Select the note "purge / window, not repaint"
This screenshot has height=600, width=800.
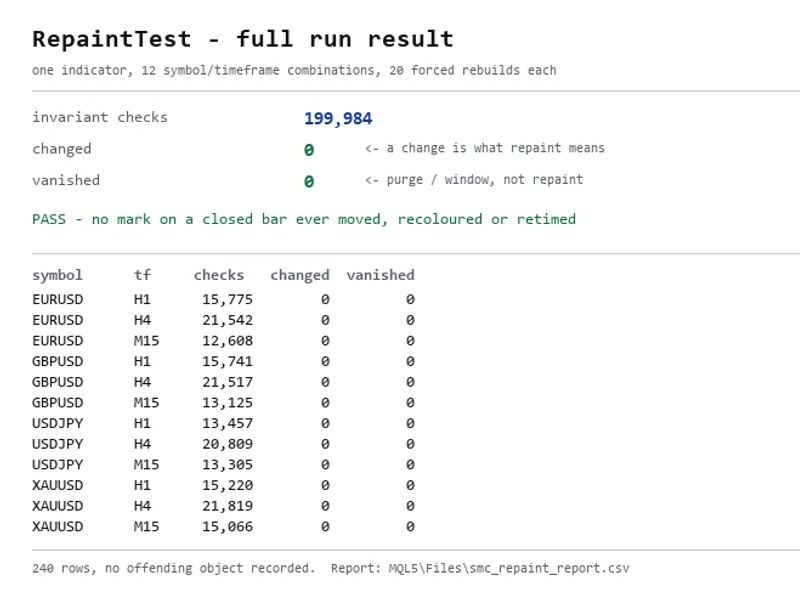click(485, 180)
